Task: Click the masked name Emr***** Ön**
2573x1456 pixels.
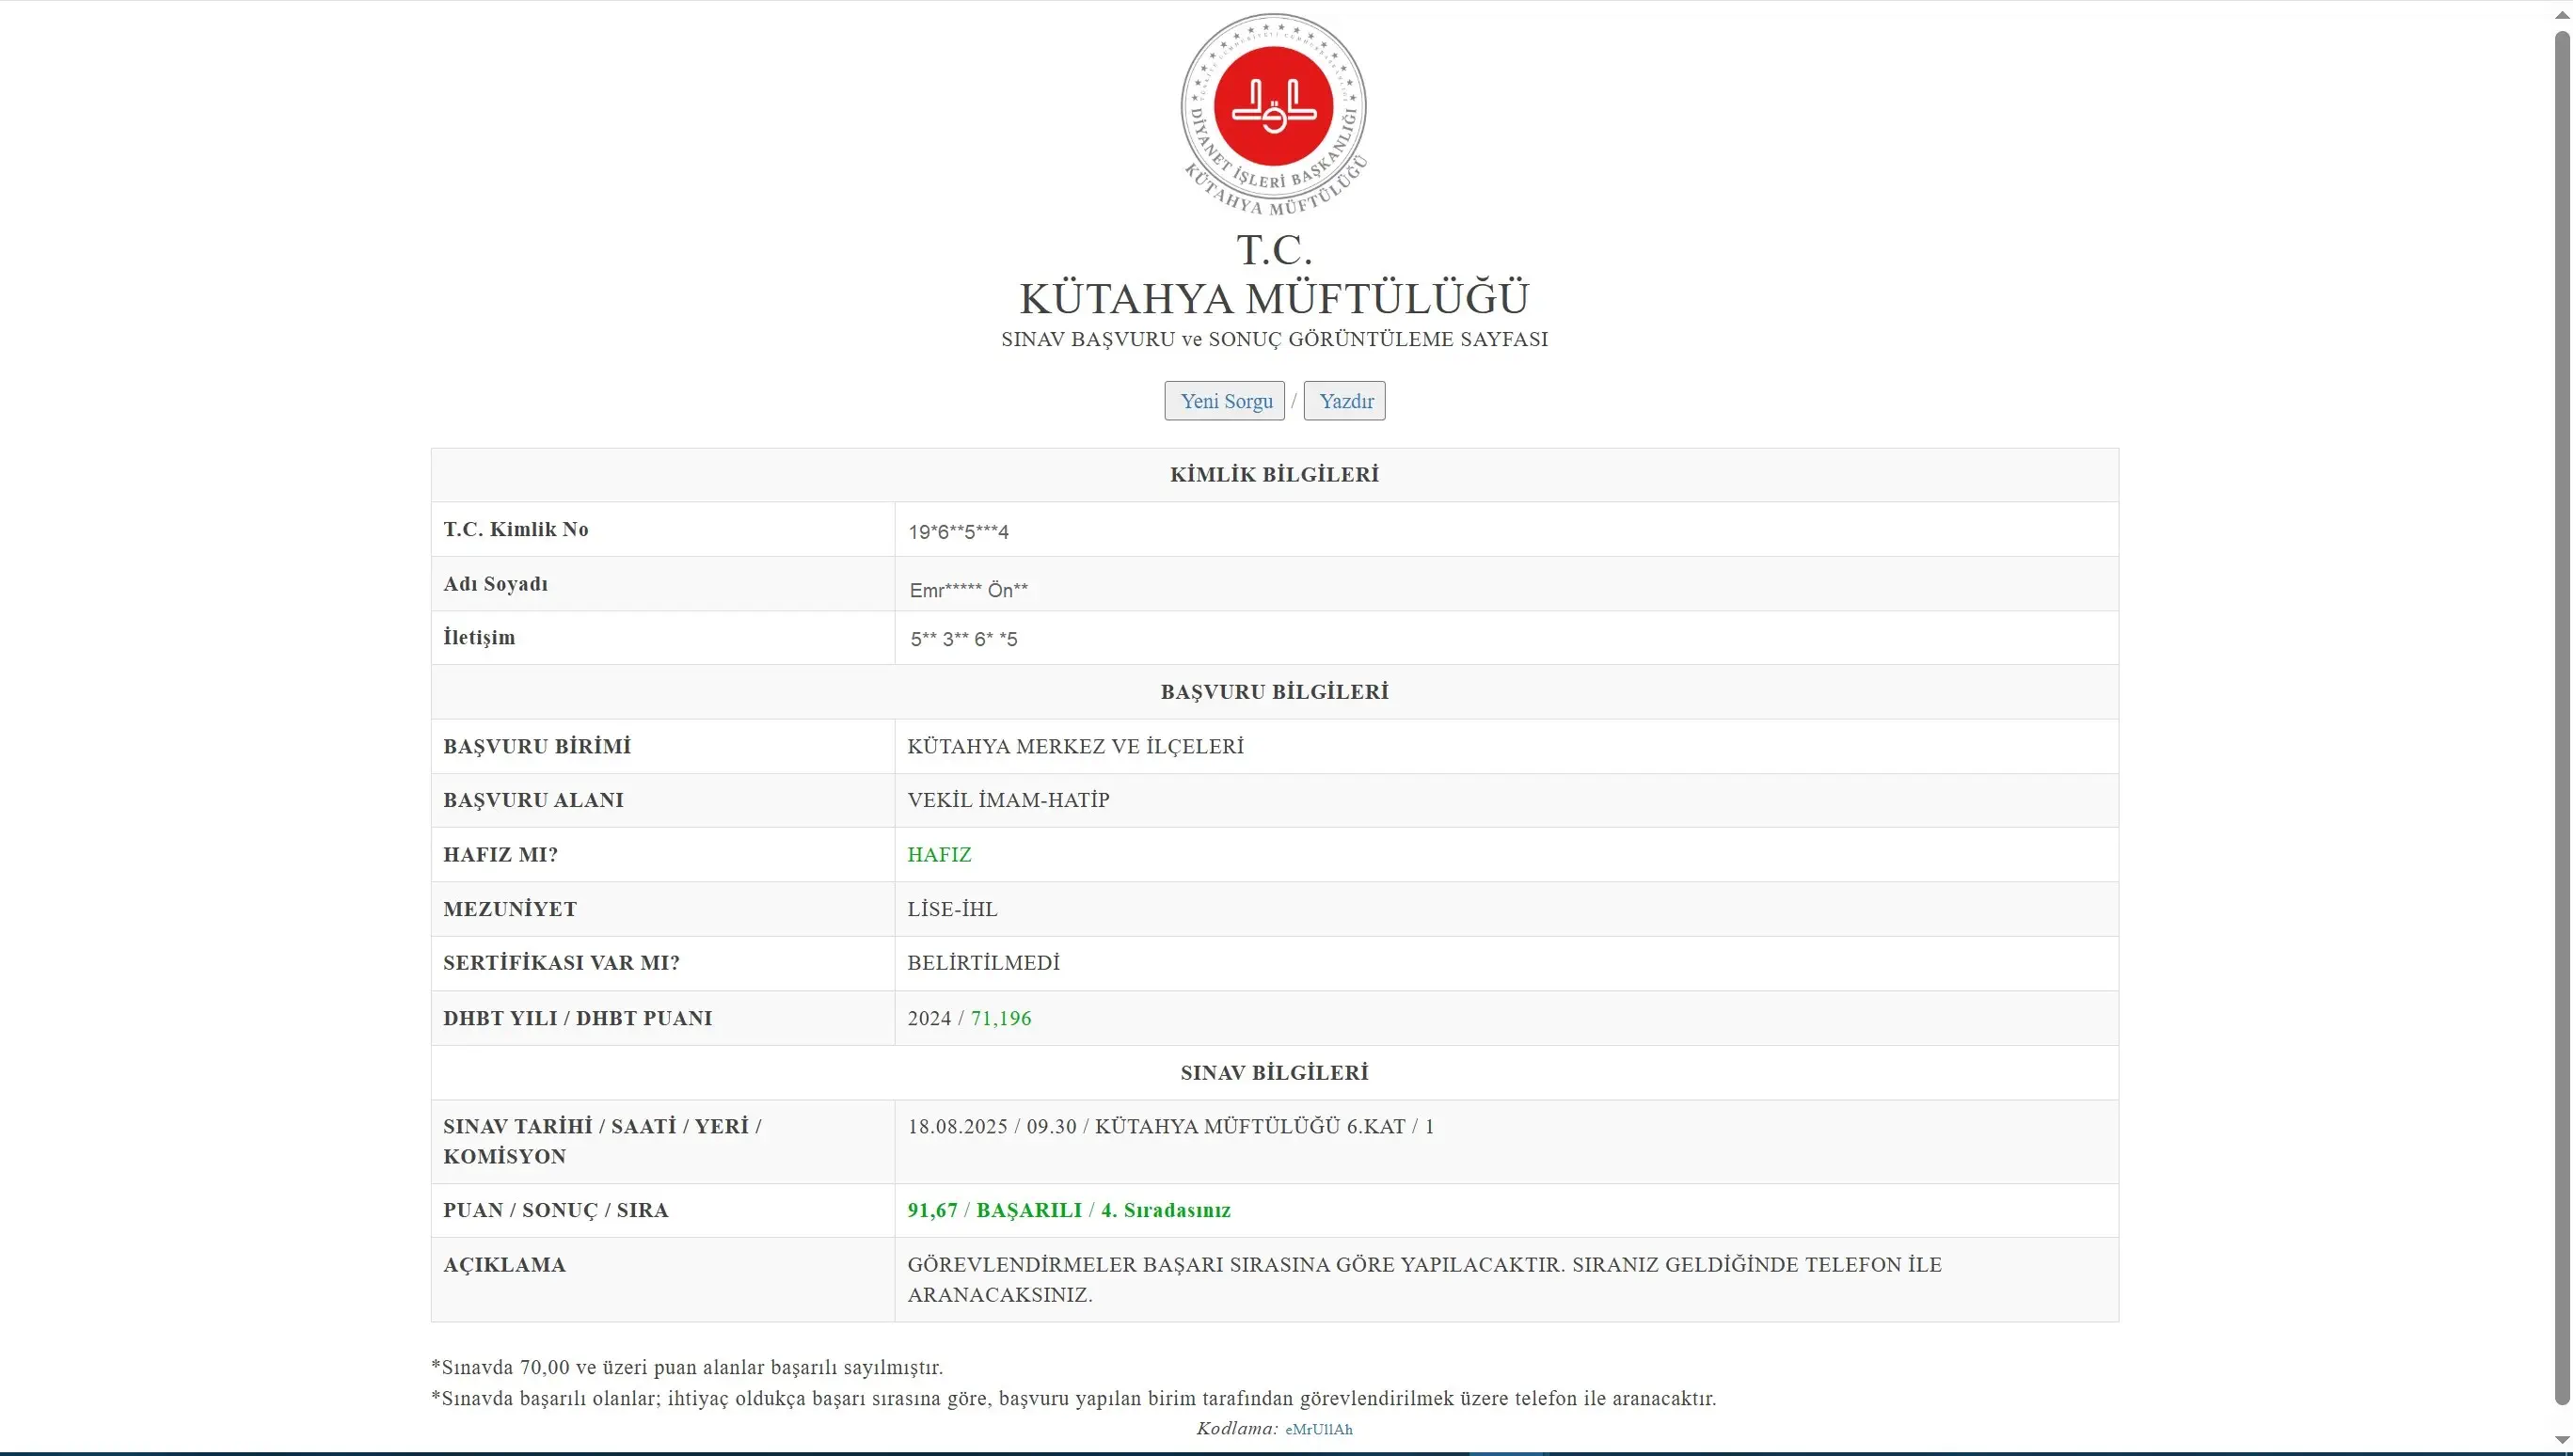Action: (x=968, y=590)
